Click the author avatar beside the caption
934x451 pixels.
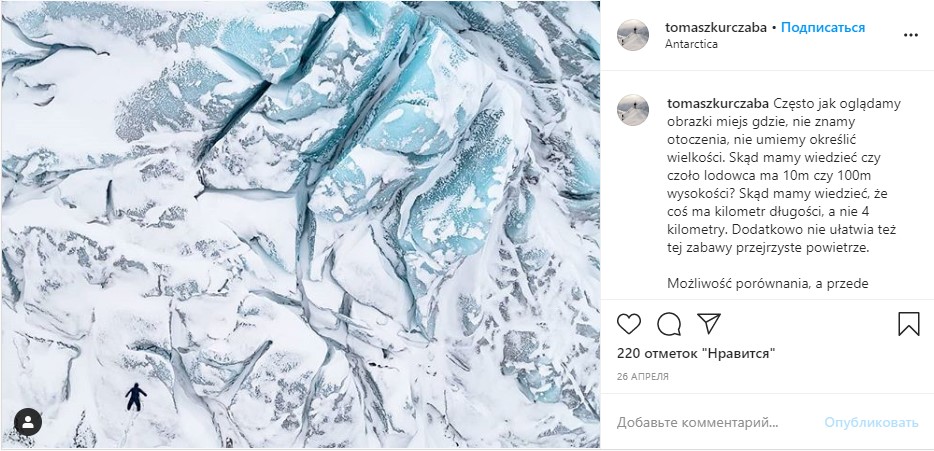coord(633,111)
